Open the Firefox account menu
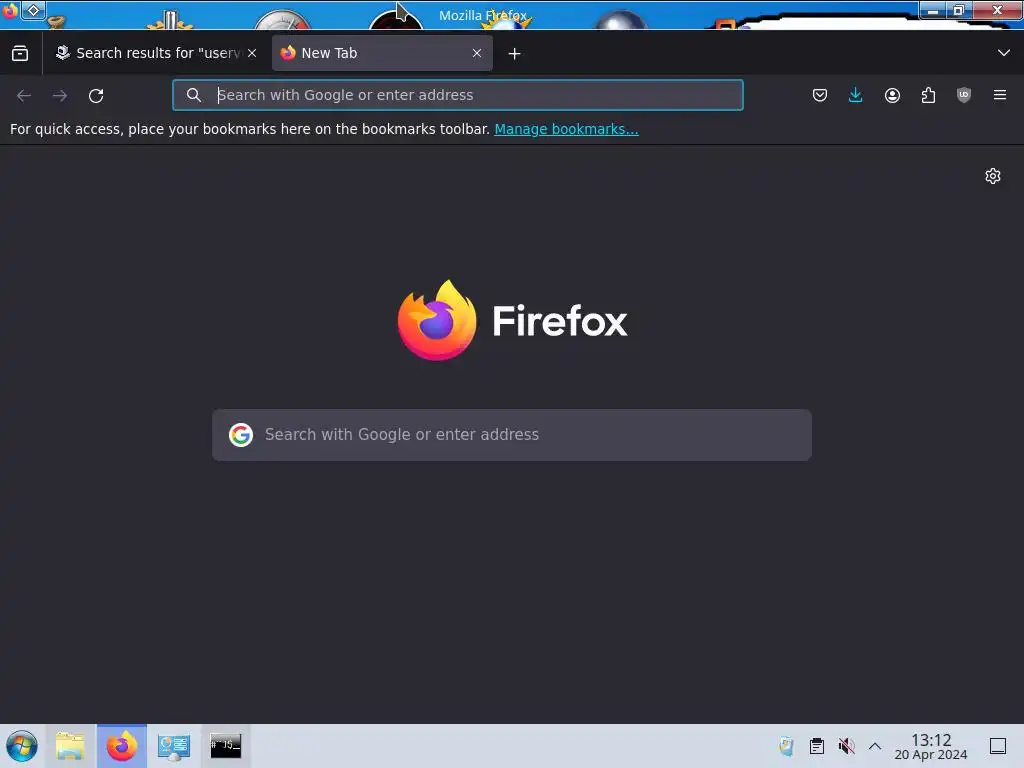 tap(892, 95)
